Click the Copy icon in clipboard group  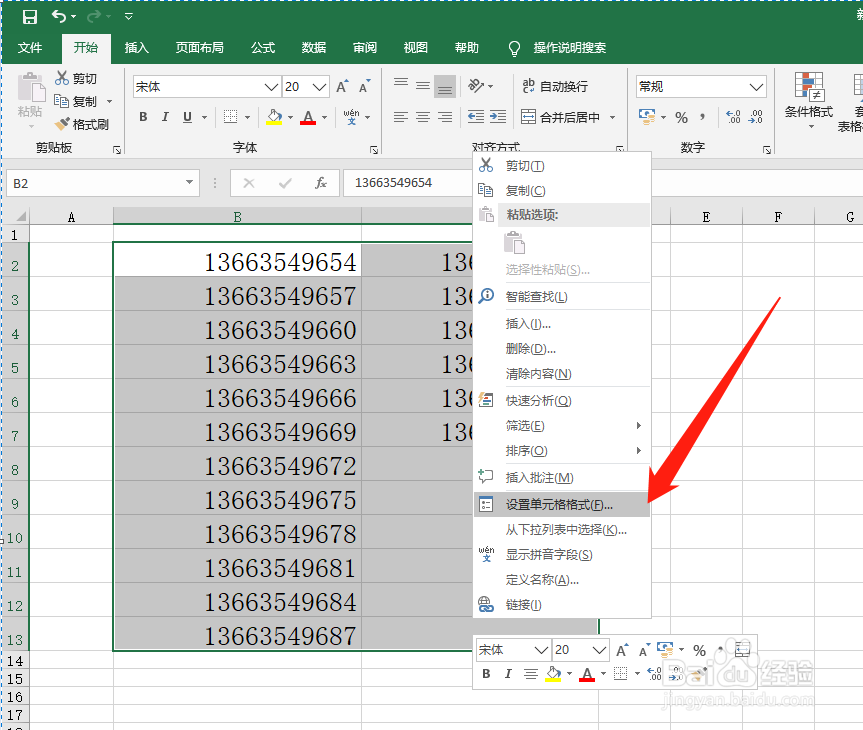coord(61,101)
